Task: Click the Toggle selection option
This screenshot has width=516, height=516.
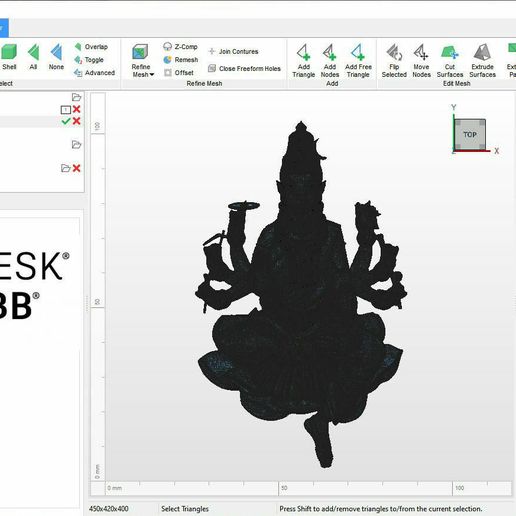Action: coord(89,60)
